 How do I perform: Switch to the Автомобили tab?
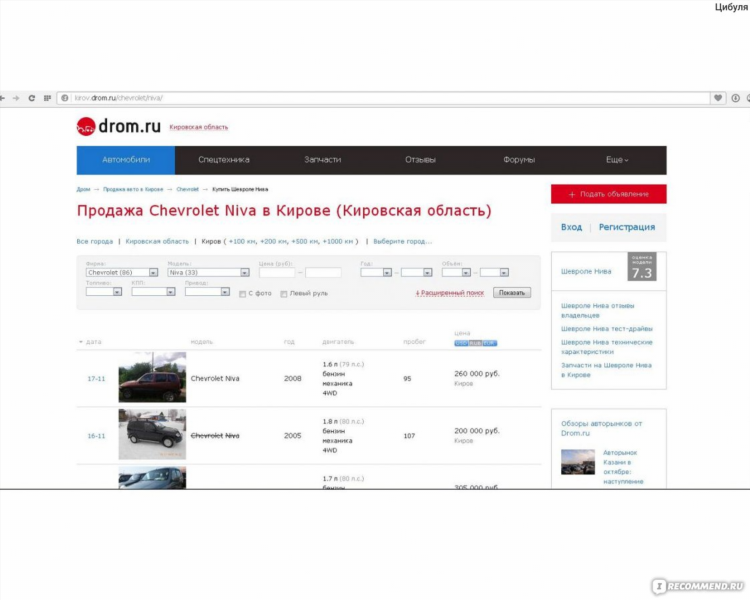click(126, 160)
